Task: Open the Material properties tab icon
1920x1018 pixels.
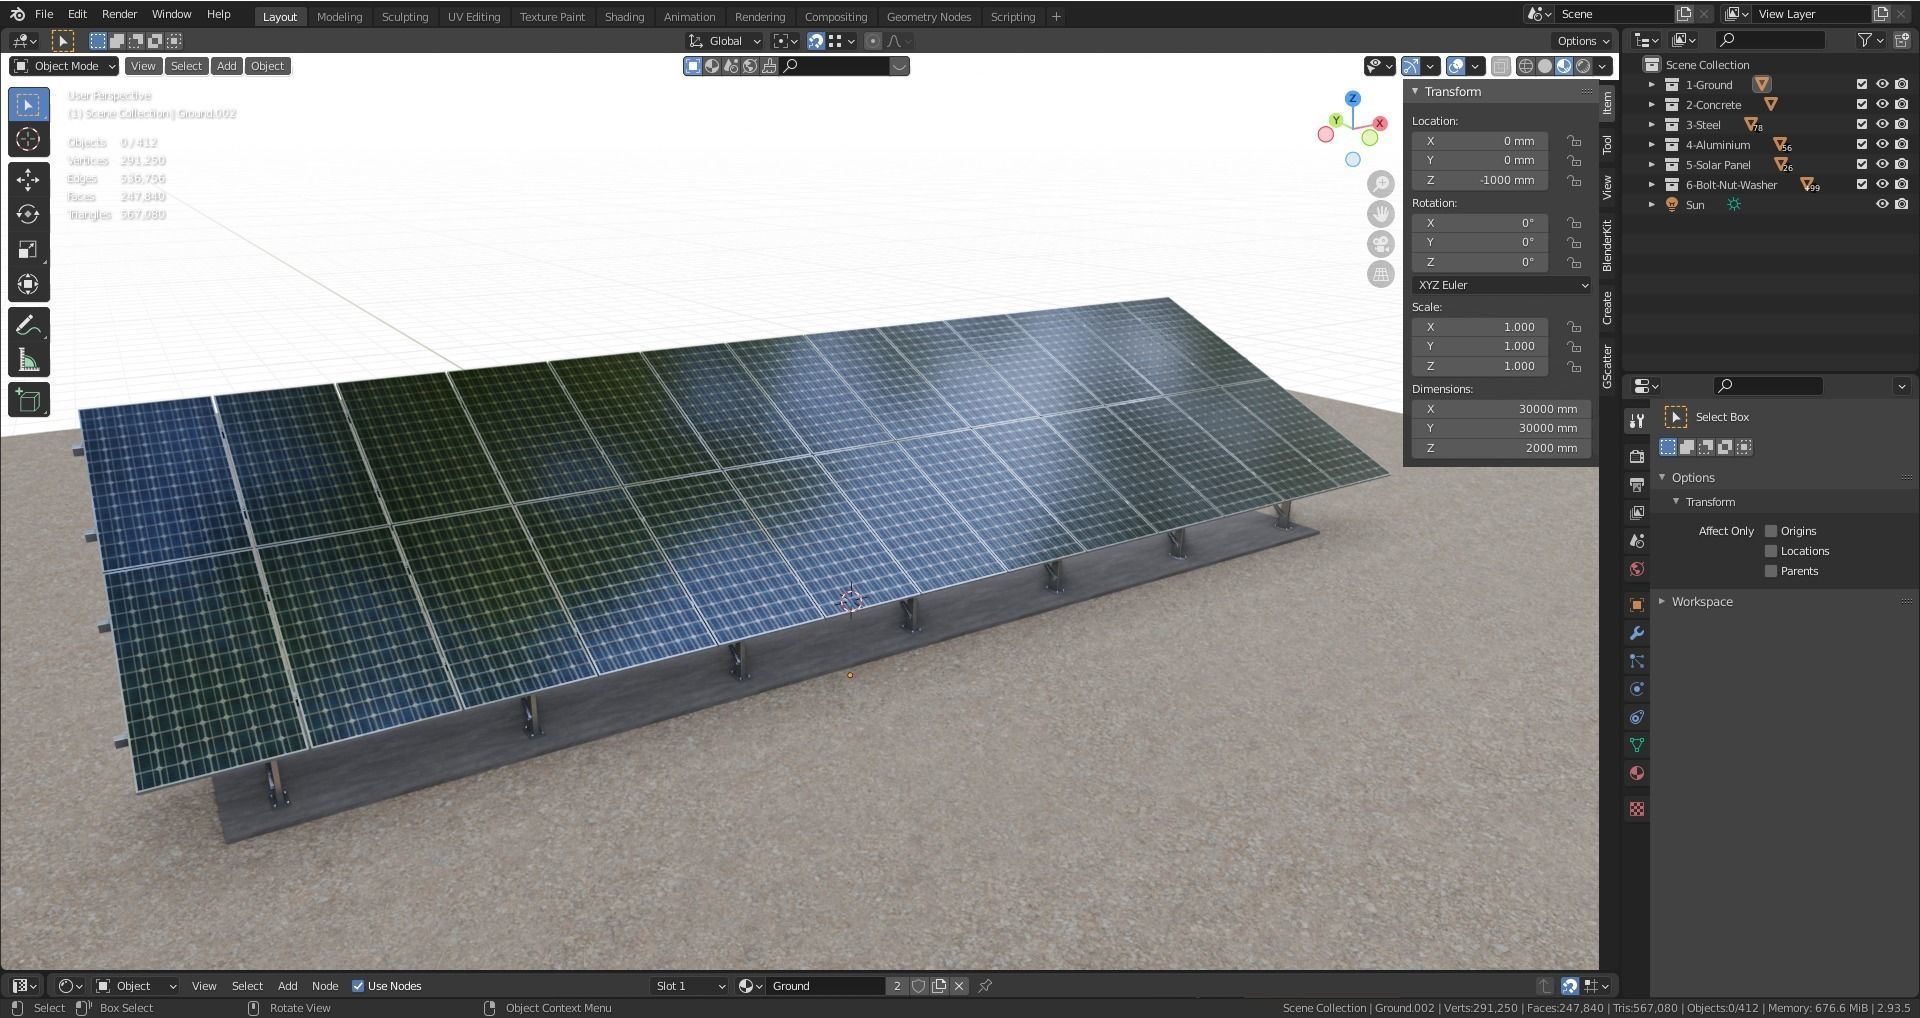Action: pos(1637,773)
